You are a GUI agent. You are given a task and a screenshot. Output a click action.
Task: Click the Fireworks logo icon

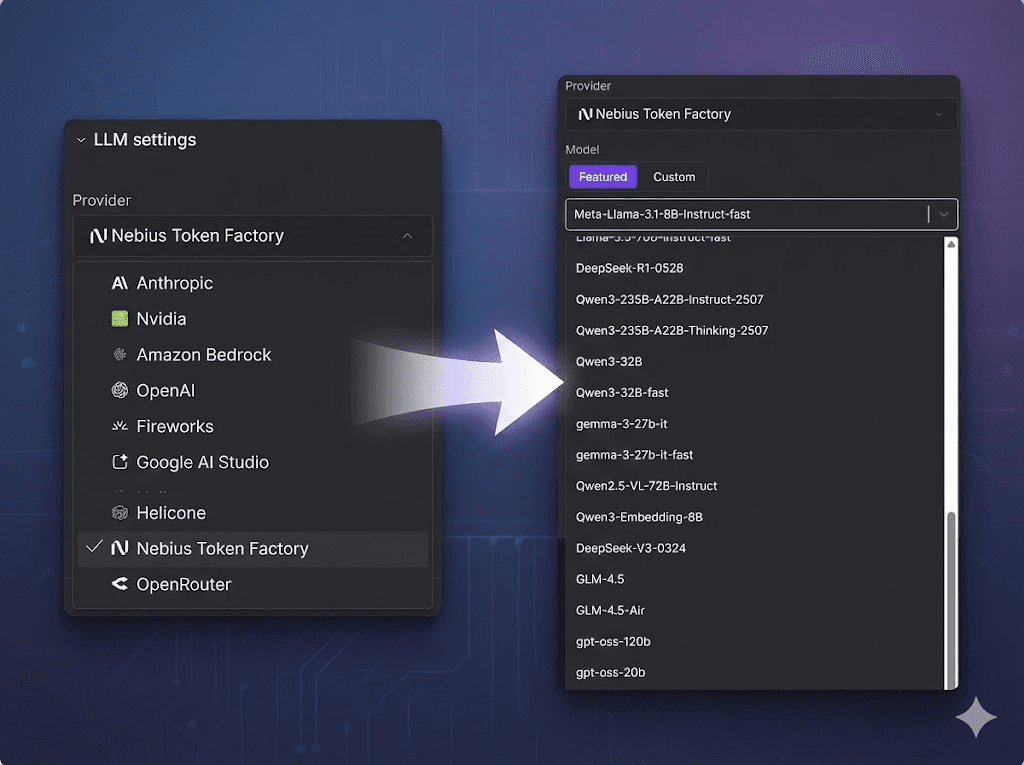[x=120, y=426]
